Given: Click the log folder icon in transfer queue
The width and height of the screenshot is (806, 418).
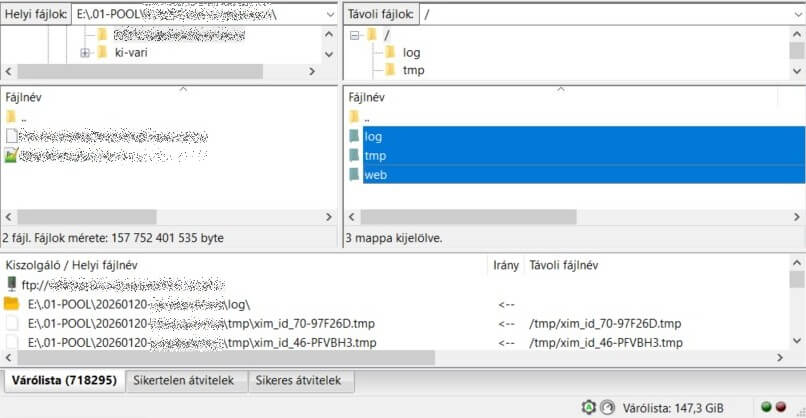Looking at the screenshot, I should click(11, 304).
